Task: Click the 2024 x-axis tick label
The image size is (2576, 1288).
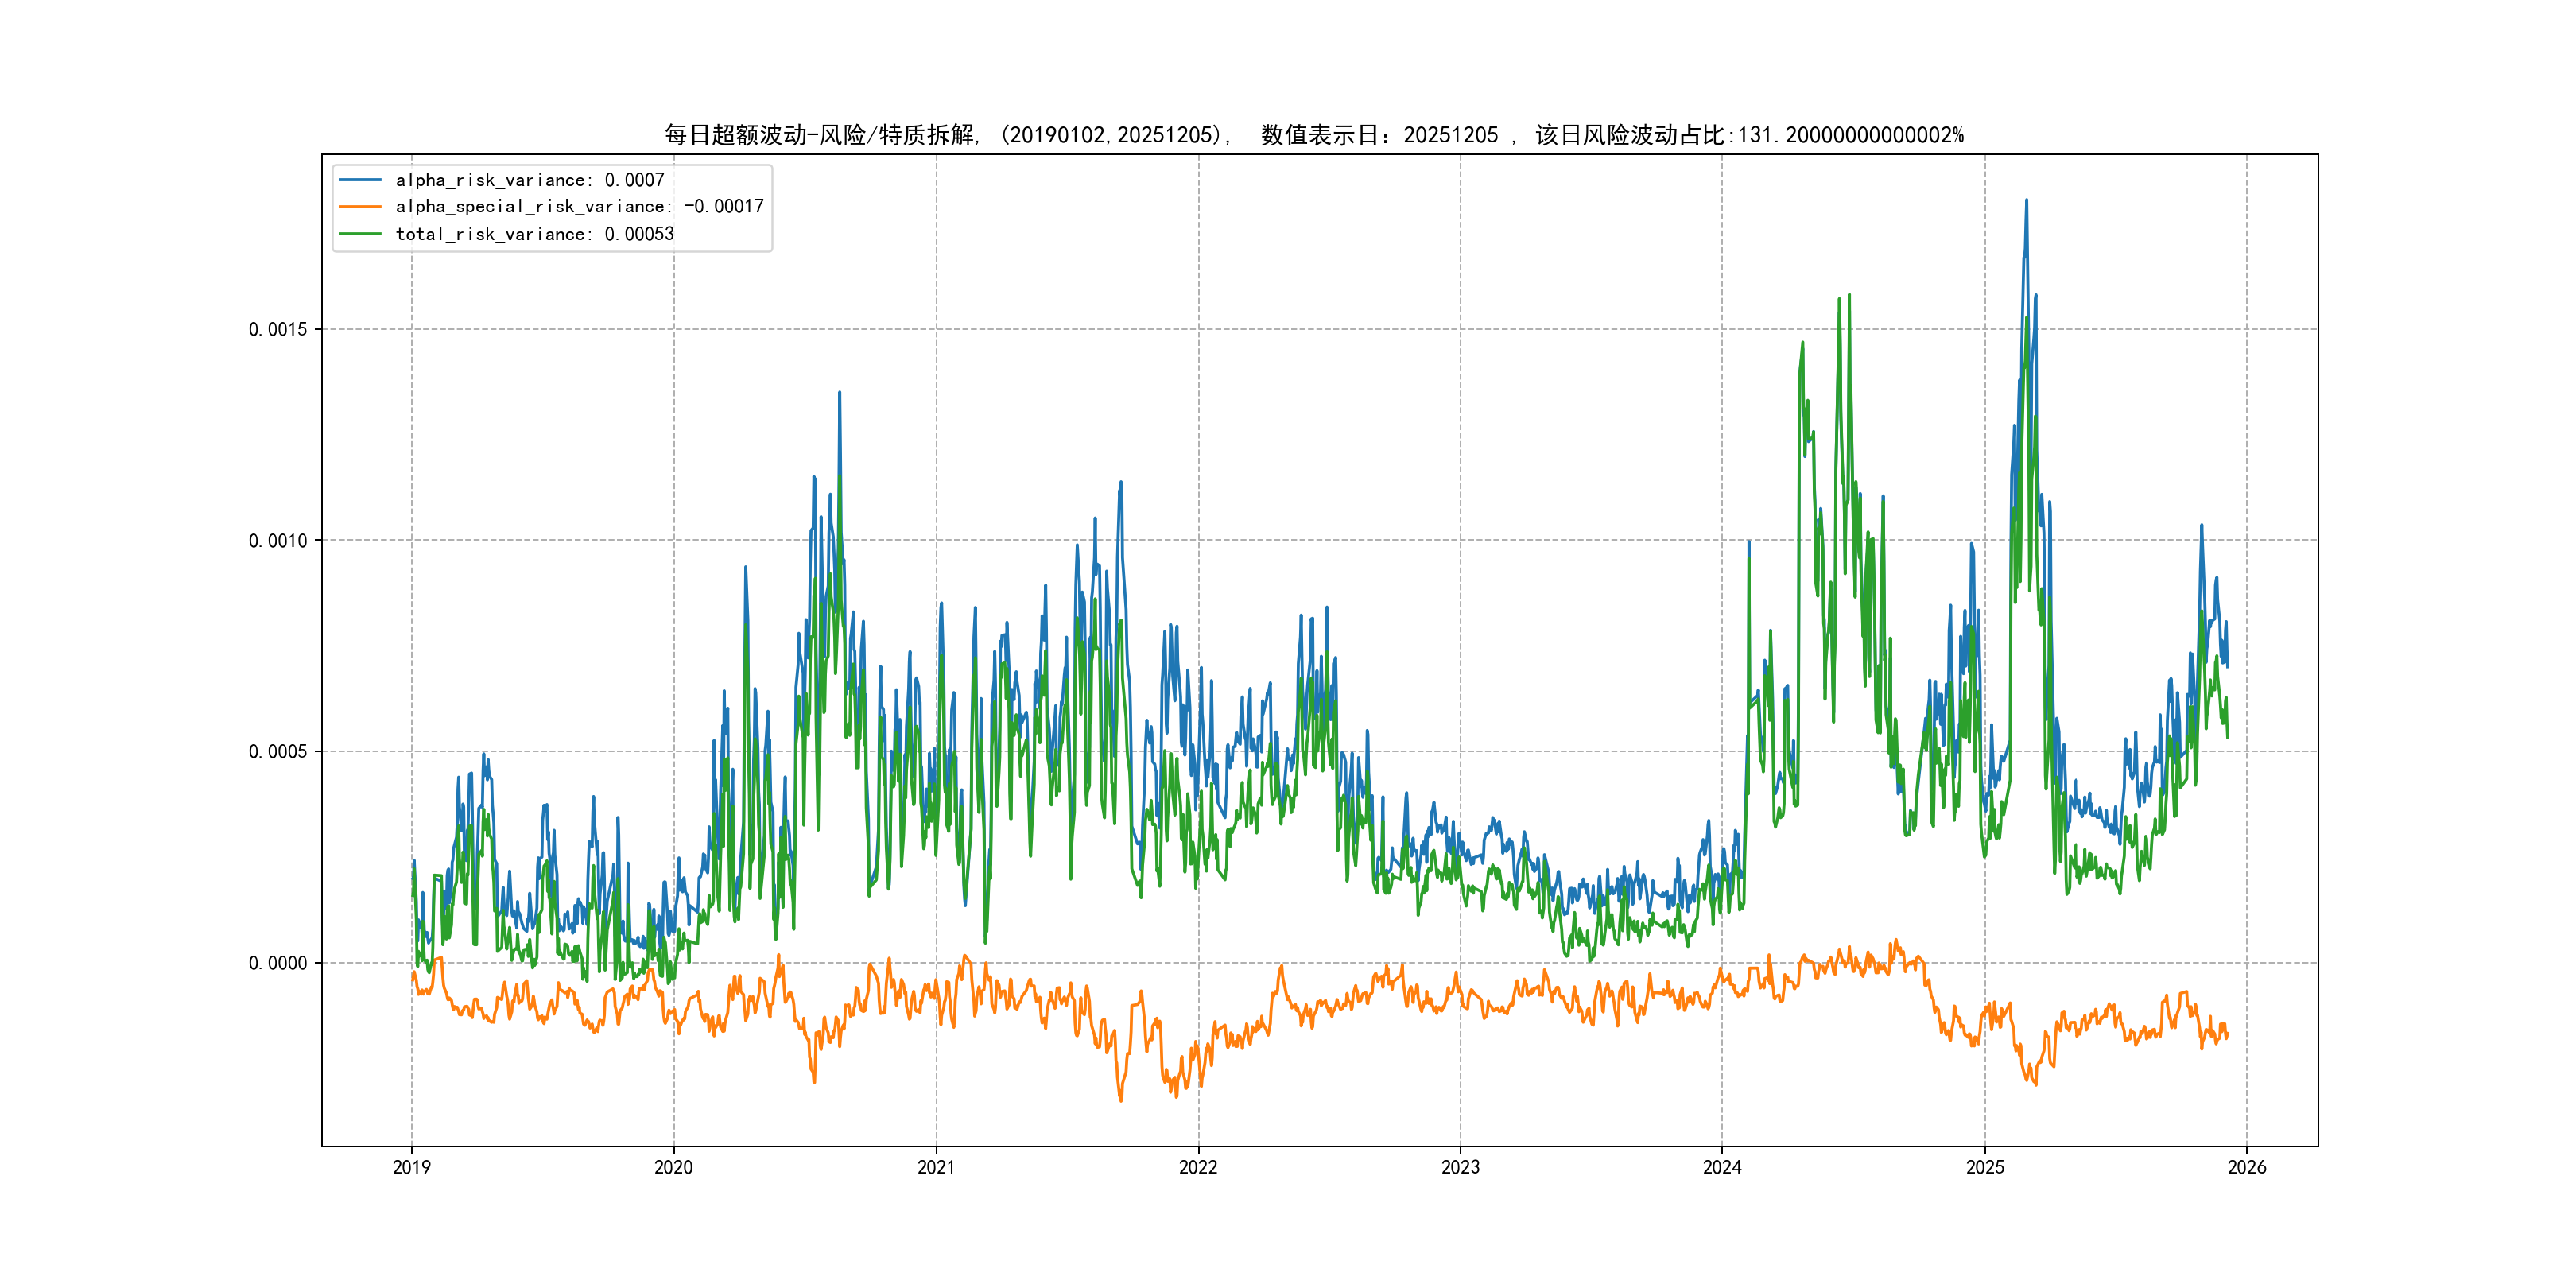Action: coord(1722,1167)
